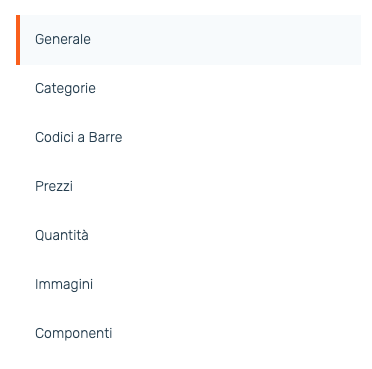Select the Quantità menu entry
Screen dimensions: 372x369
[188, 236]
